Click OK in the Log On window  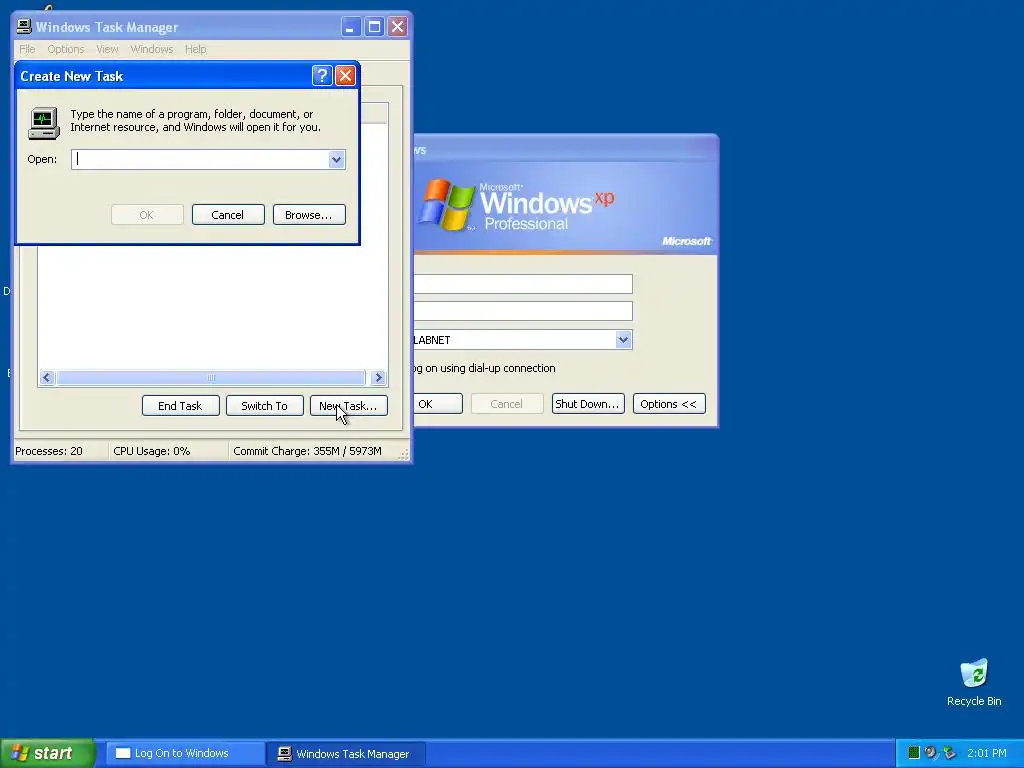coord(438,404)
